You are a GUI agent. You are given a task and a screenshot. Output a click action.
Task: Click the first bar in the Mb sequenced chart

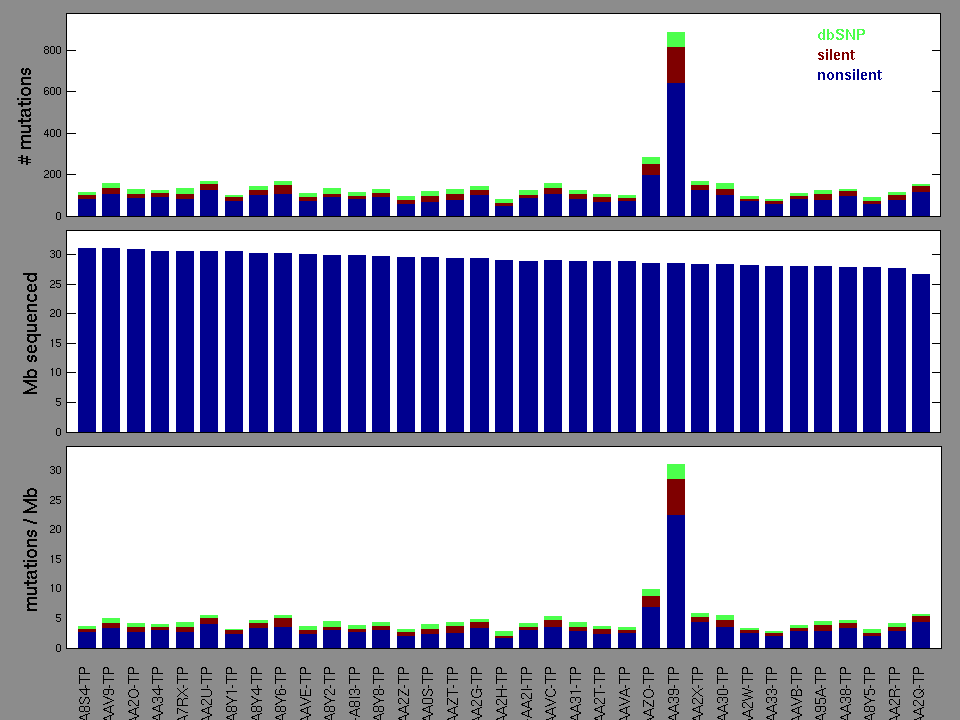click(87, 340)
